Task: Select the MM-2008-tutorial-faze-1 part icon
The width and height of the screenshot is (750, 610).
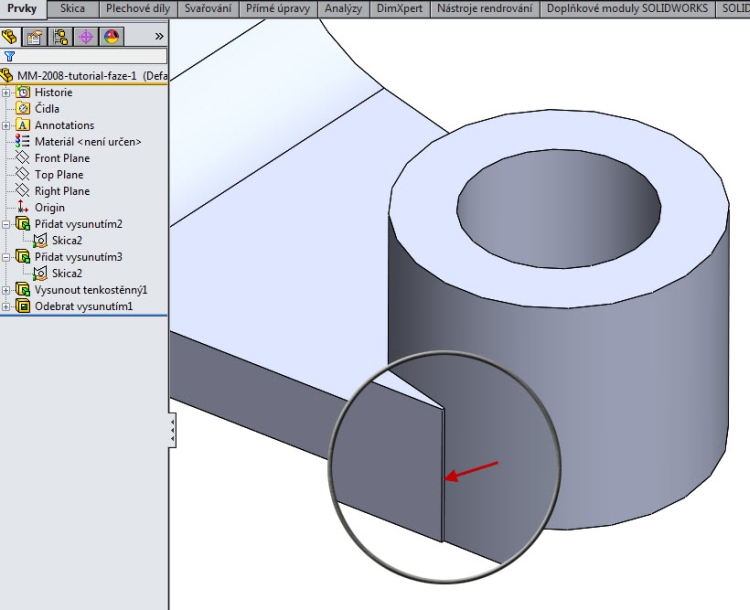Action: pos(7,76)
